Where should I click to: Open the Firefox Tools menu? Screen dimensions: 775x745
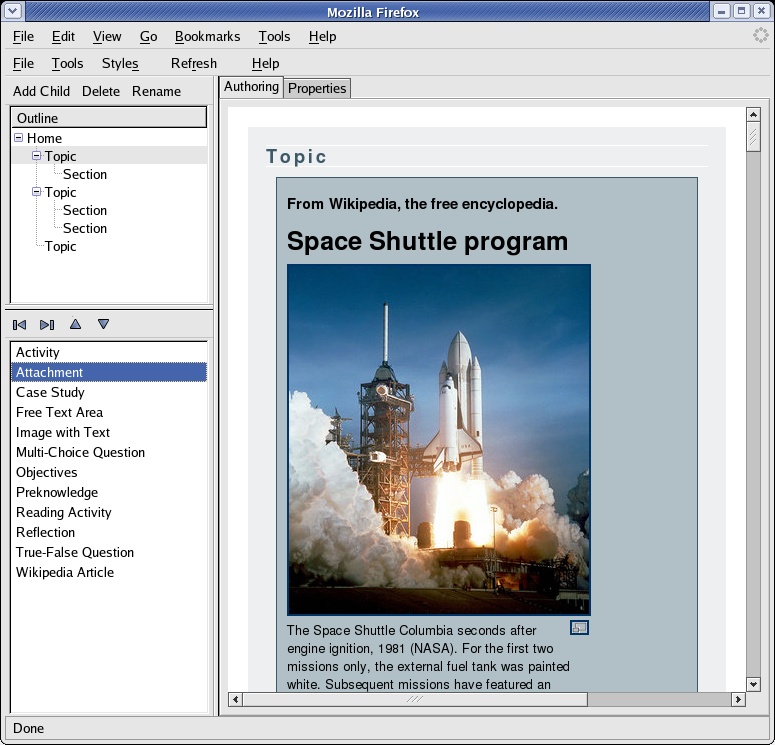point(274,37)
